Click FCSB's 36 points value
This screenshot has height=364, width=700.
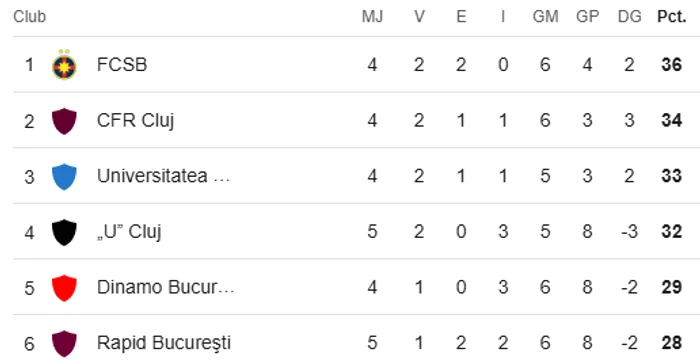coord(671,65)
